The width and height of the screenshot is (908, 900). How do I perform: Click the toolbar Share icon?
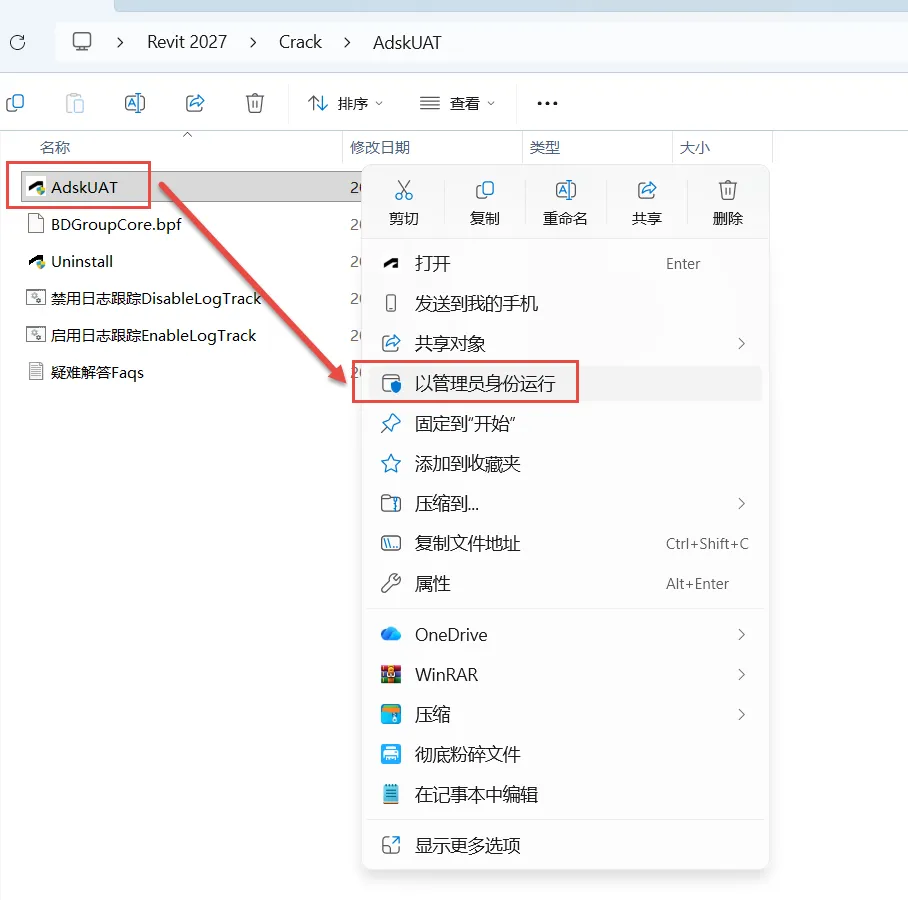[195, 103]
